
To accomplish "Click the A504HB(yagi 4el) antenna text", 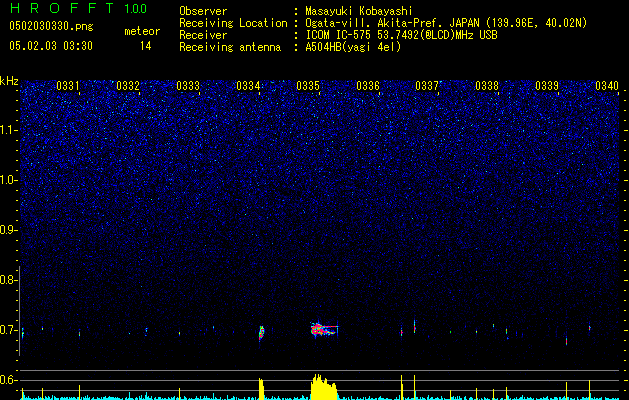I will [x=353, y=47].
